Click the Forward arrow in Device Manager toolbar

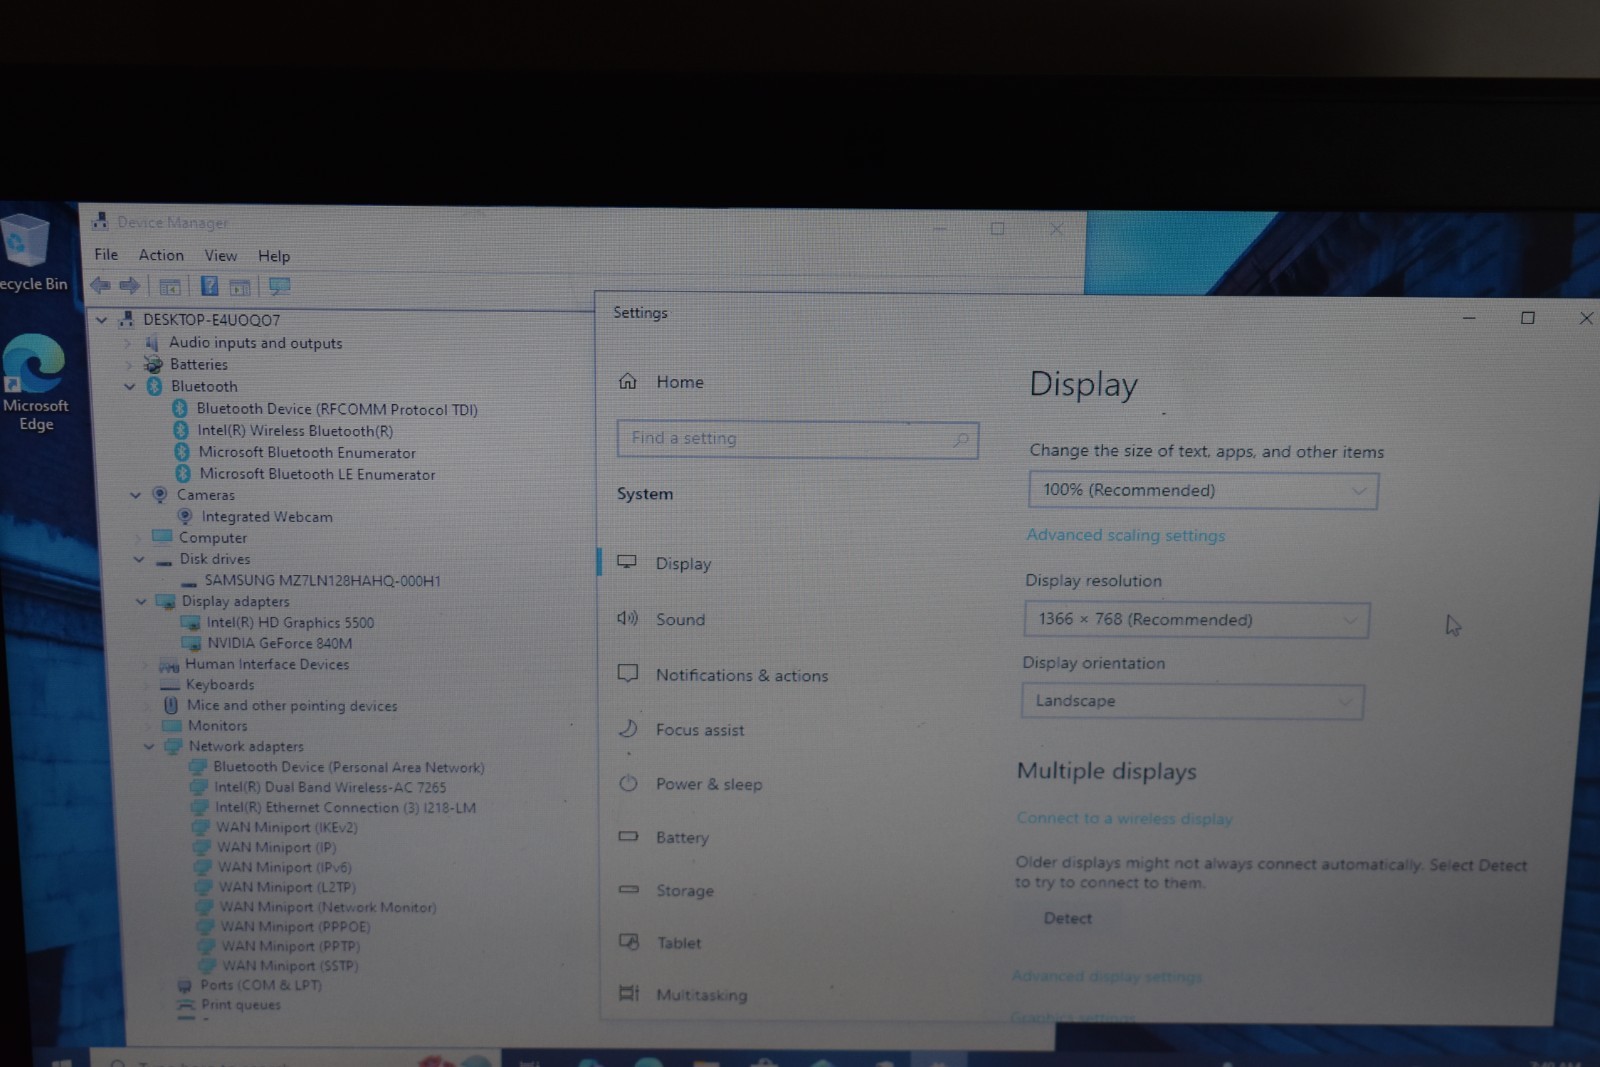[x=130, y=286]
